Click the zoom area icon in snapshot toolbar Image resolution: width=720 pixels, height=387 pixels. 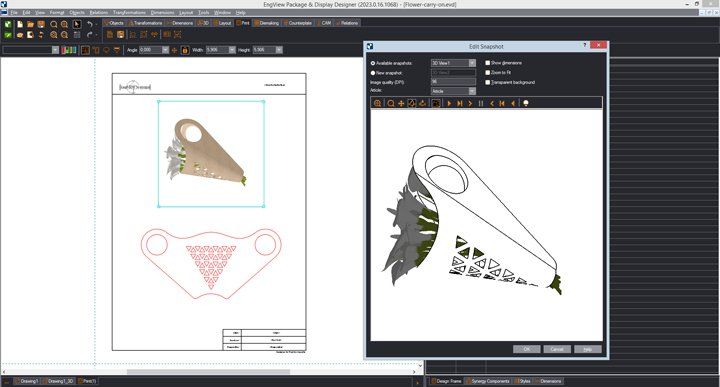pyautogui.click(x=377, y=103)
